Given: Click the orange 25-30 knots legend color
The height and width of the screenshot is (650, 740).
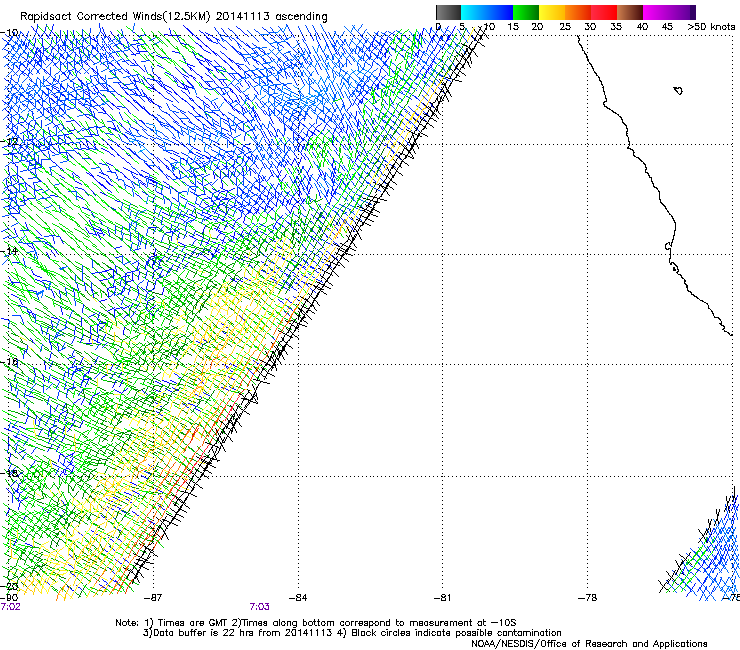Looking at the screenshot, I should (x=578, y=12).
